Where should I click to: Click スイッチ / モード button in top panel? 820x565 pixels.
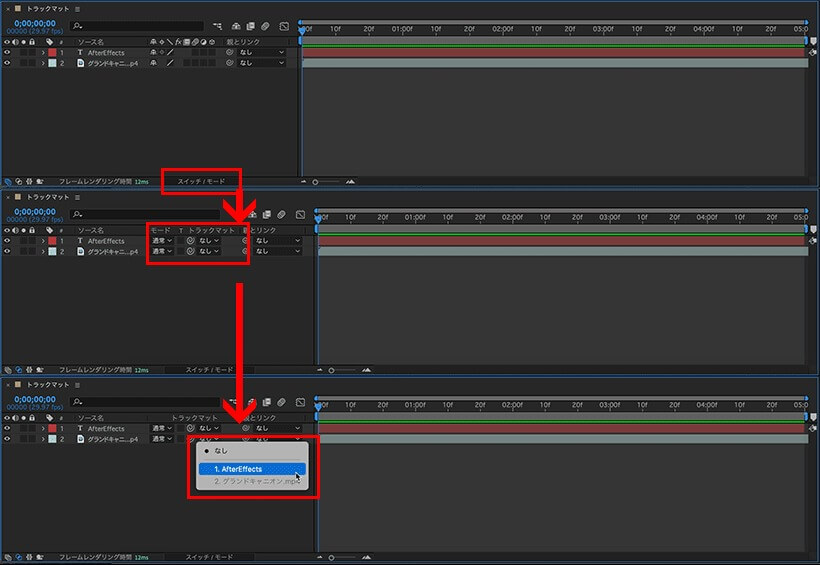(201, 182)
